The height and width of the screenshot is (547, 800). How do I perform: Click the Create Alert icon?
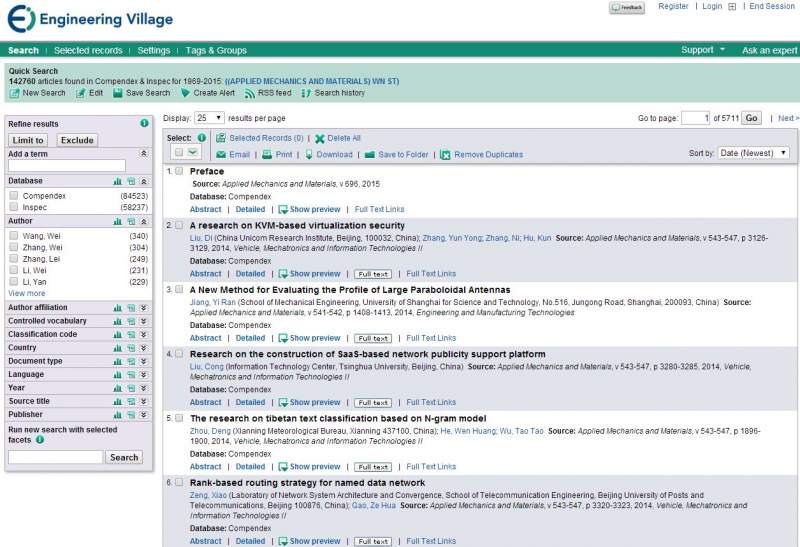(185, 93)
